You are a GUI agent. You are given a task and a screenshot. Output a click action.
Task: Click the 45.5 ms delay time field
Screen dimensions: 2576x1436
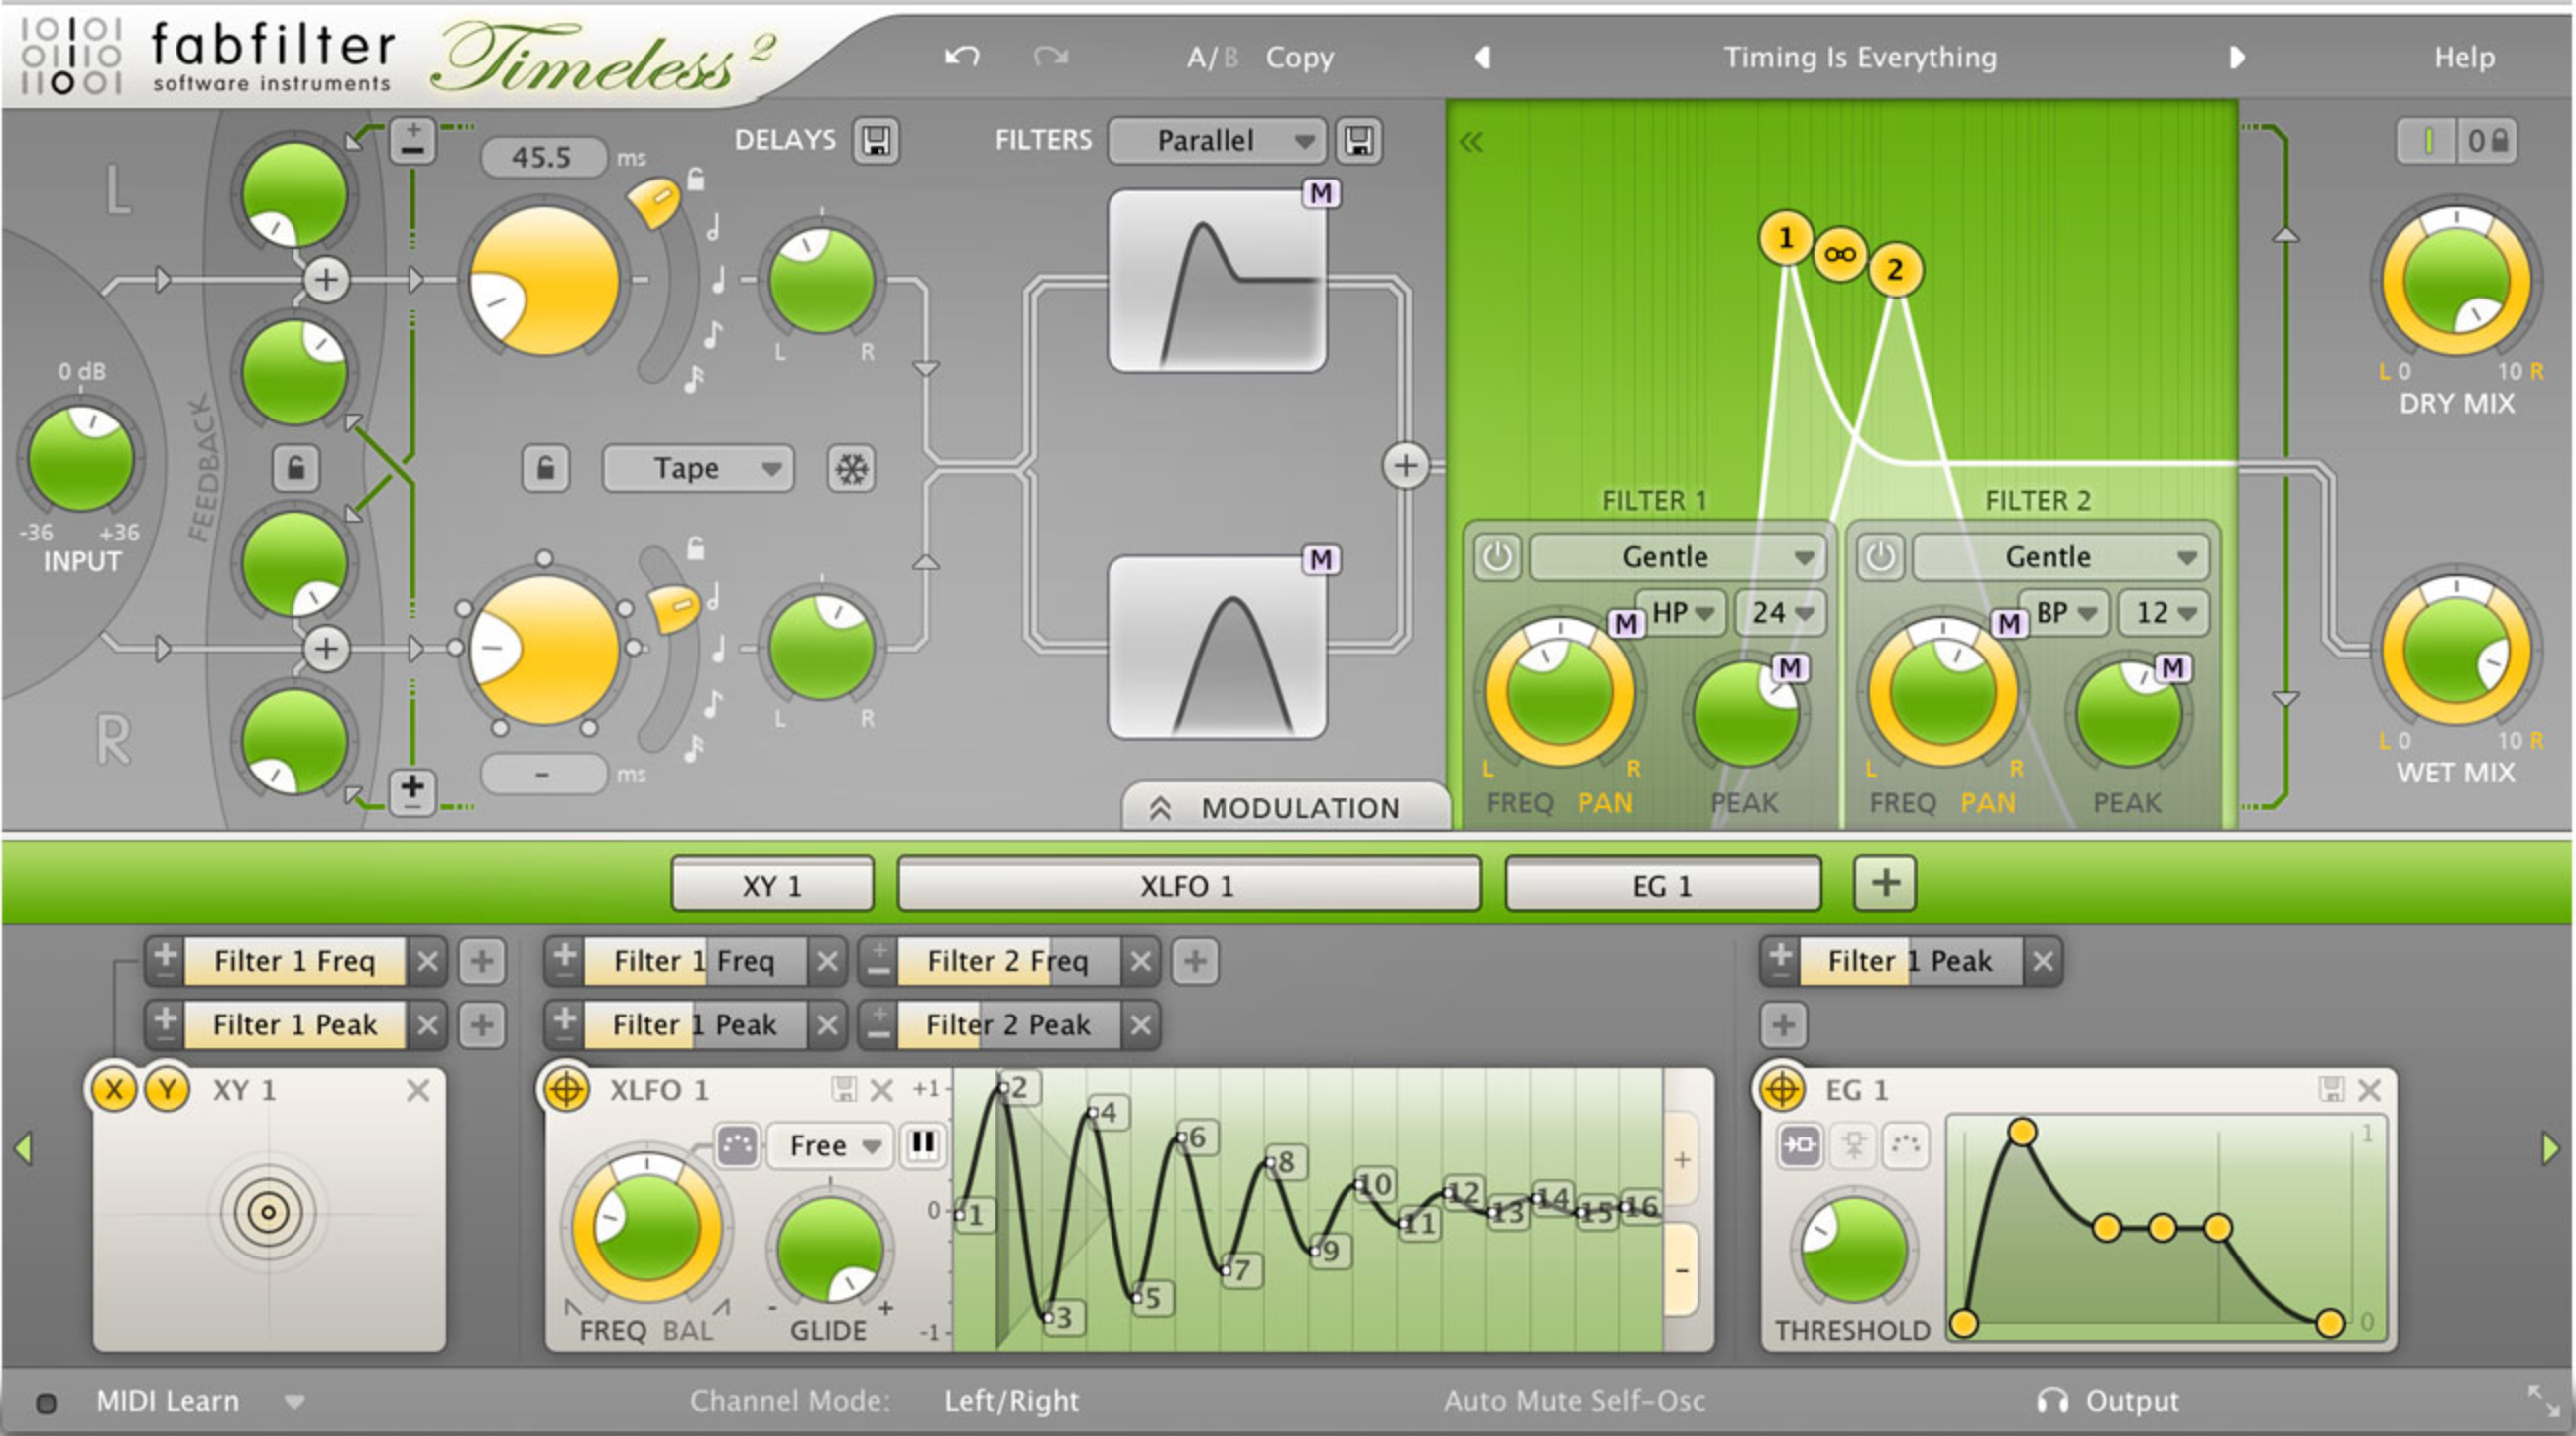[x=542, y=157]
